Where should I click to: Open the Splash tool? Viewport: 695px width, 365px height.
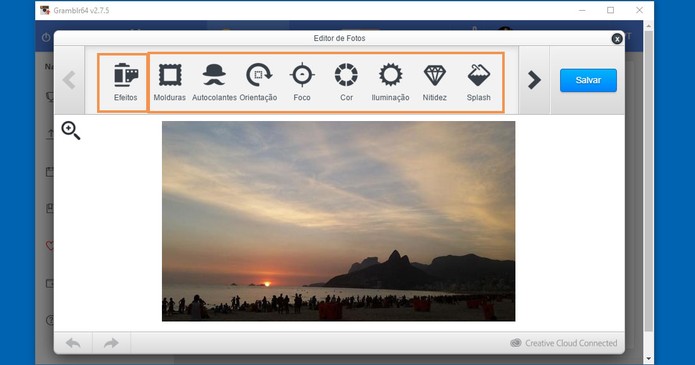coord(479,82)
